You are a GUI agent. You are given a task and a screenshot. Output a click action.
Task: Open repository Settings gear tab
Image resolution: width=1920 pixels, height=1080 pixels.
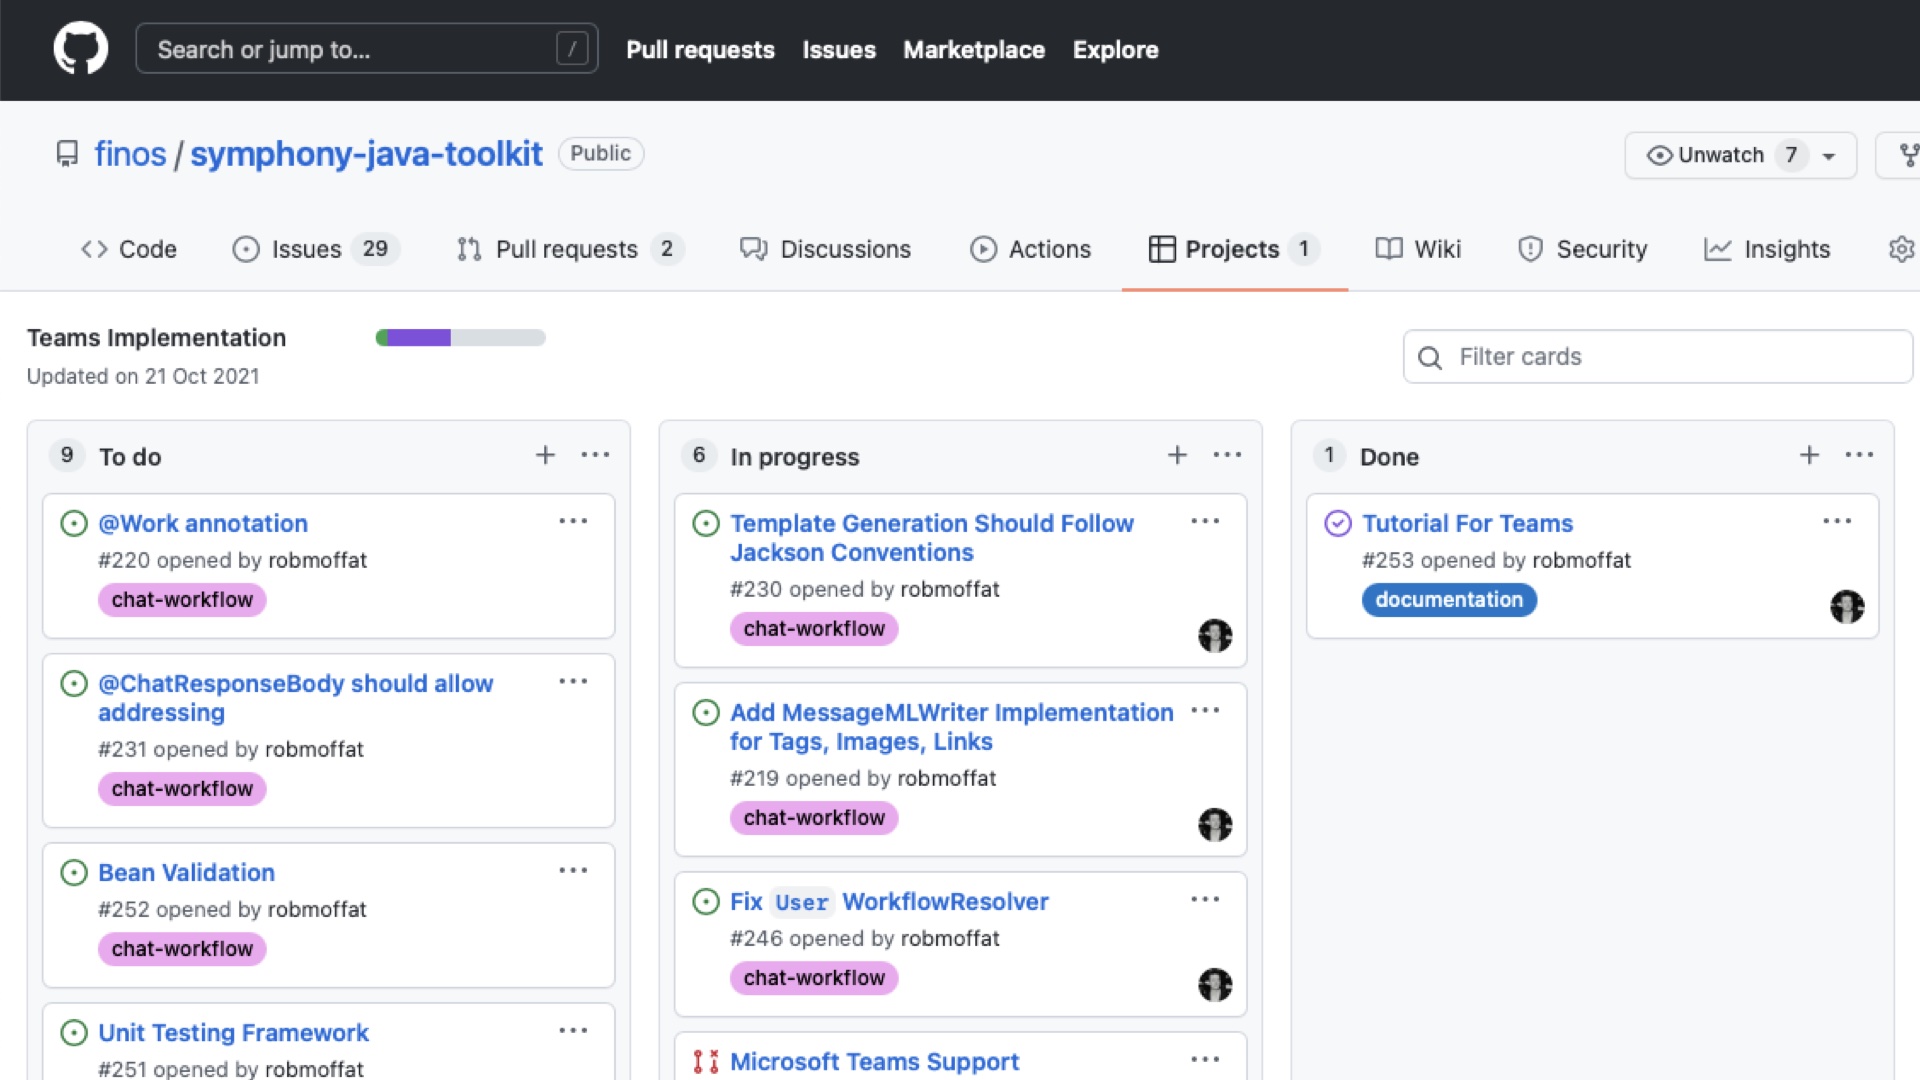click(x=1900, y=249)
